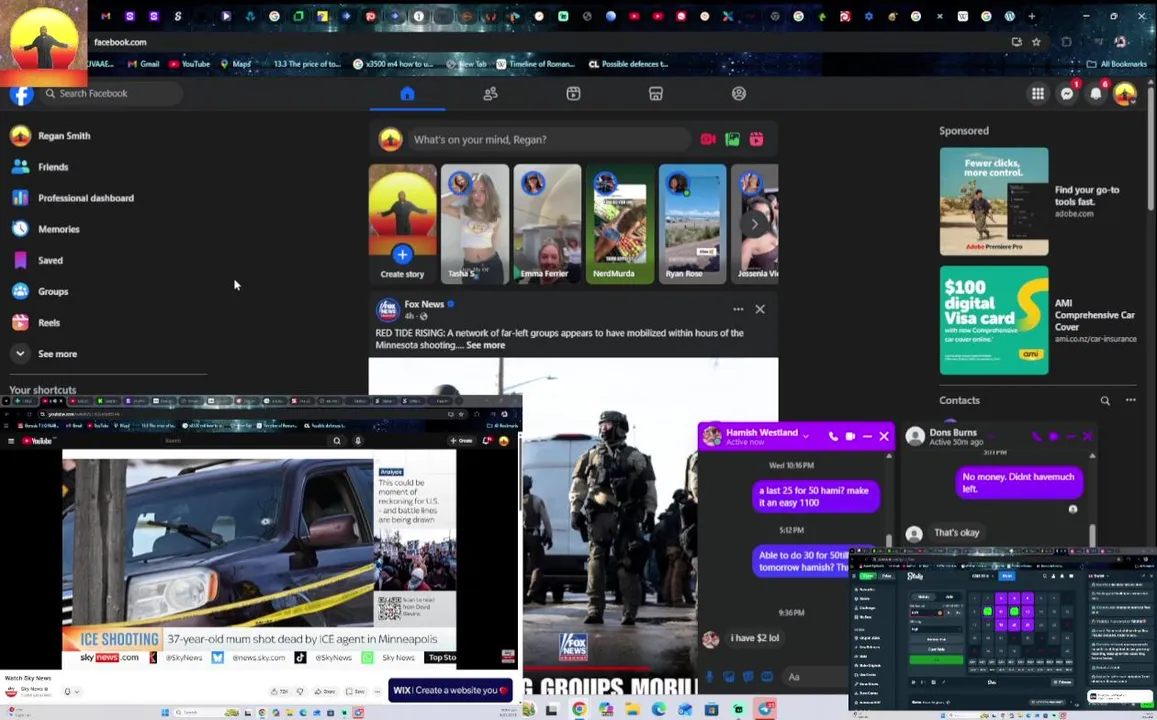Add Photo/video from the composer
The width and height of the screenshot is (1157, 720).
[732, 139]
